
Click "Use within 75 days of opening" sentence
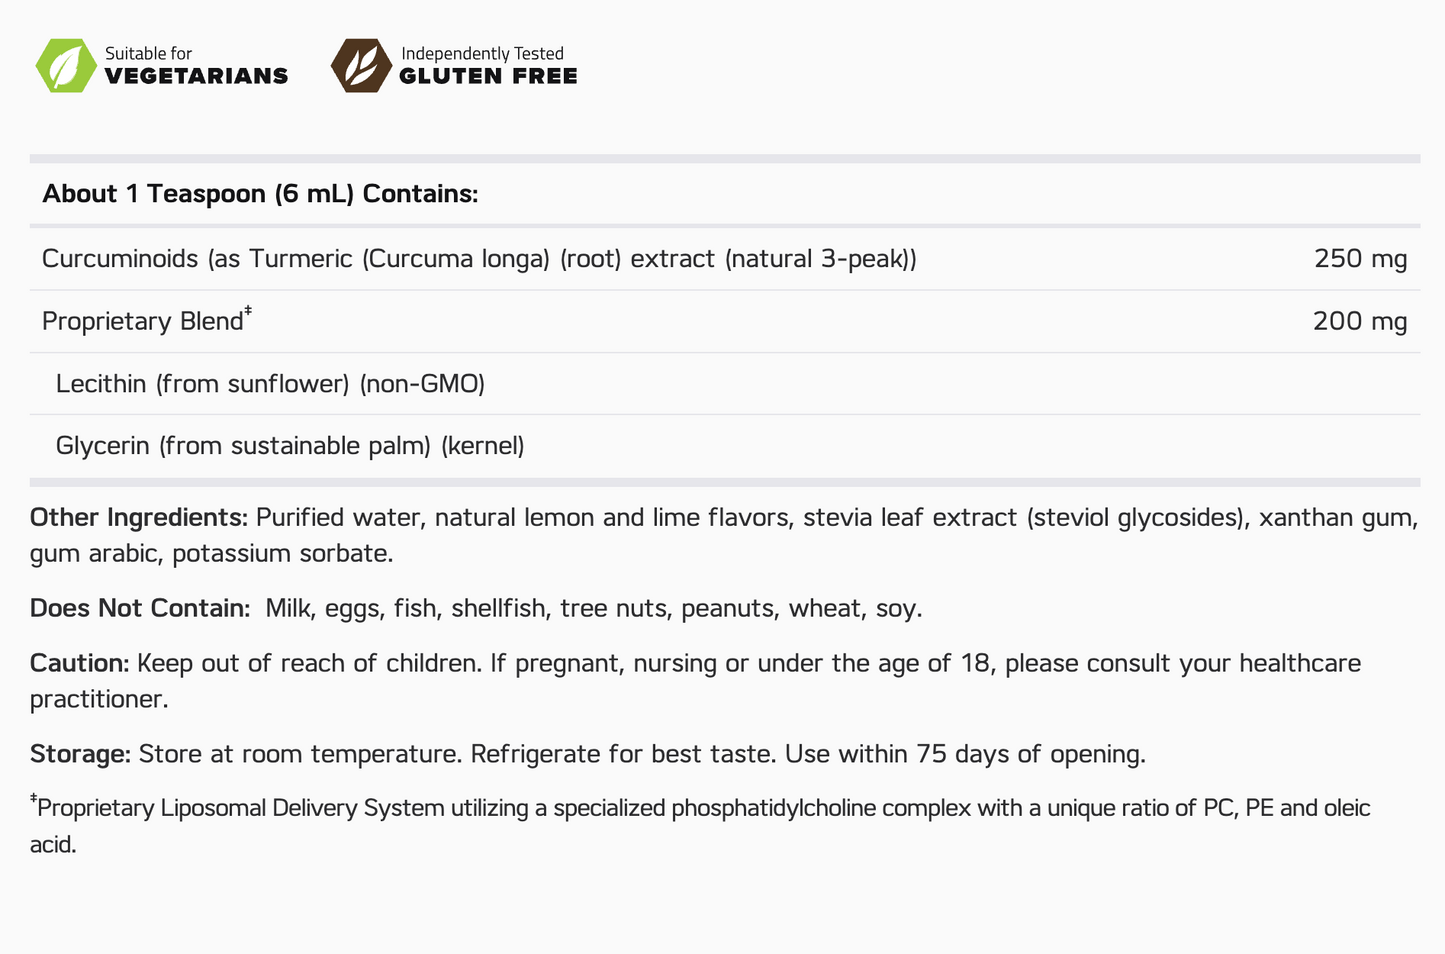[965, 754]
